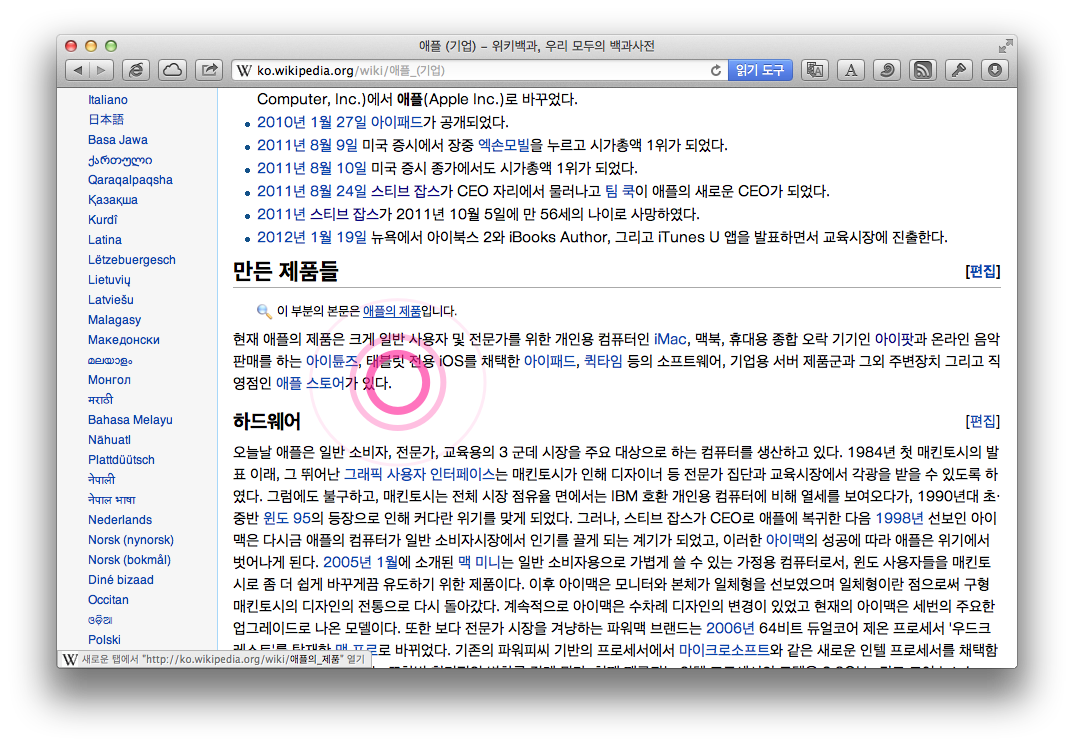Open the 2006년 link
The width and height of the screenshot is (1074, 747).
(730, 628)
